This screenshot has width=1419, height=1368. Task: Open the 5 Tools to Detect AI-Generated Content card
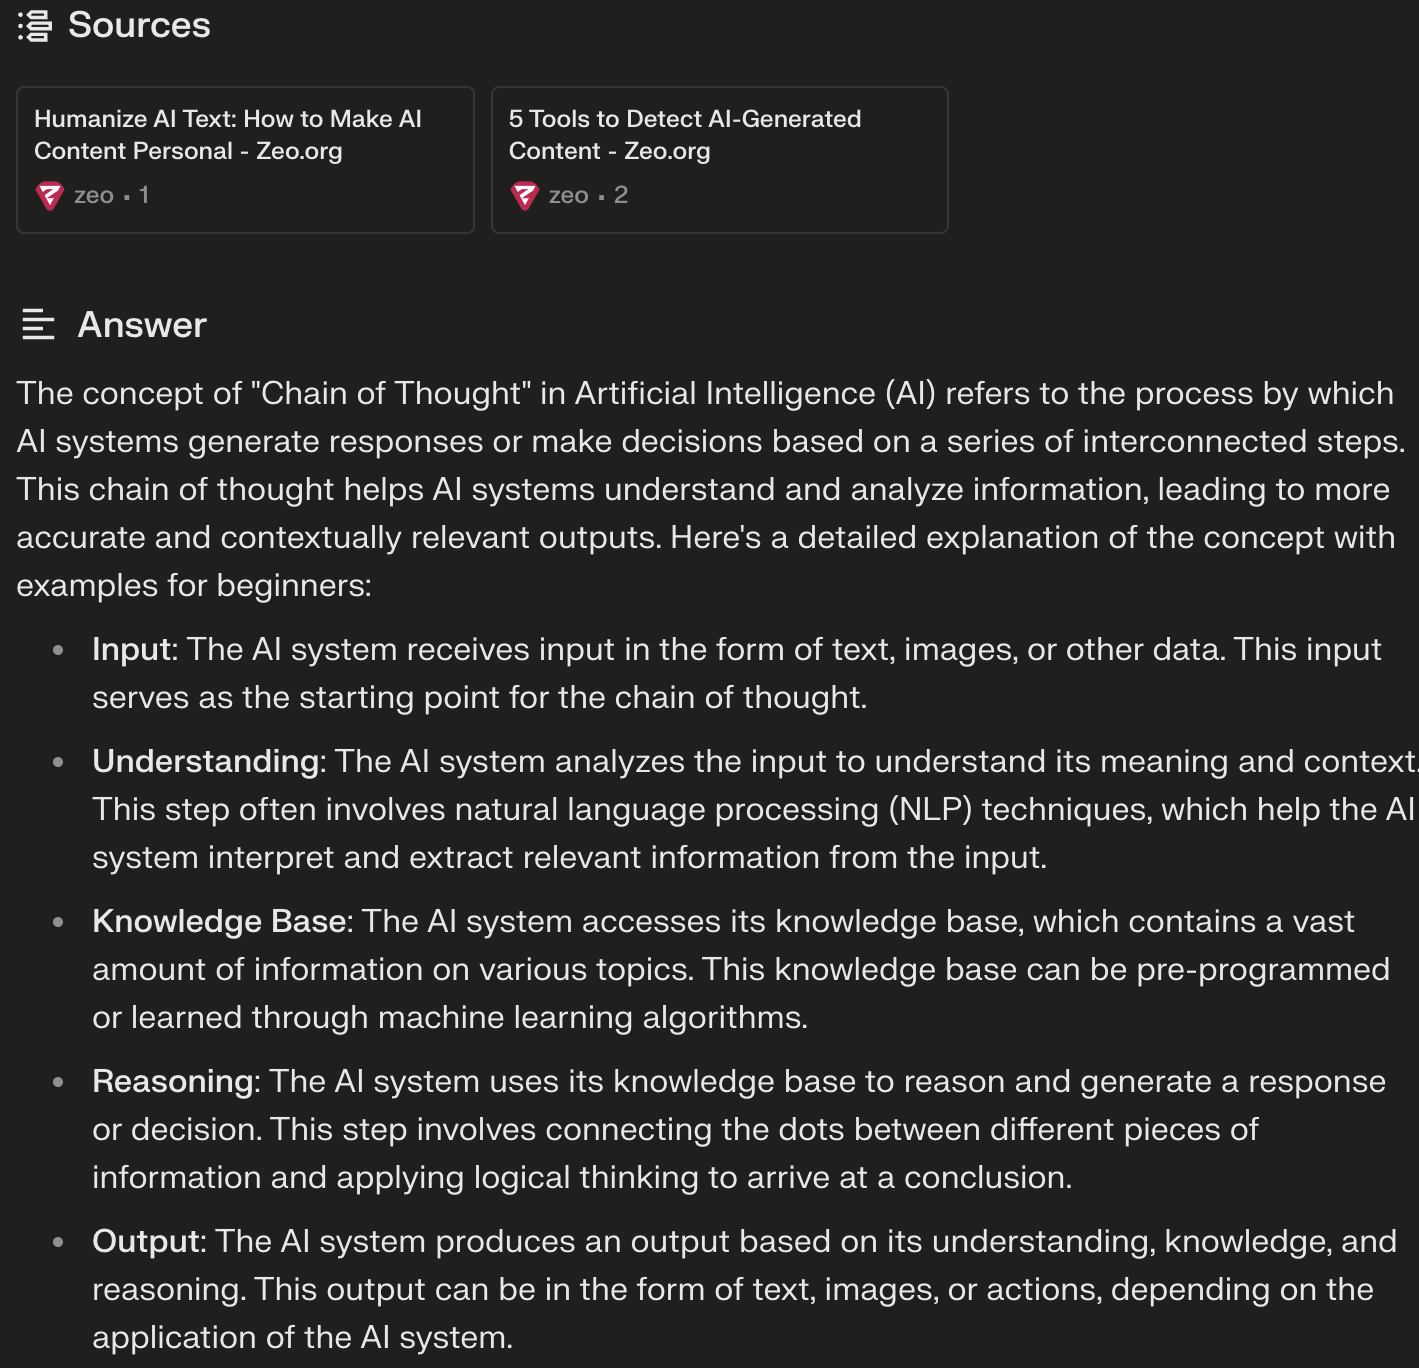[720, 160]
